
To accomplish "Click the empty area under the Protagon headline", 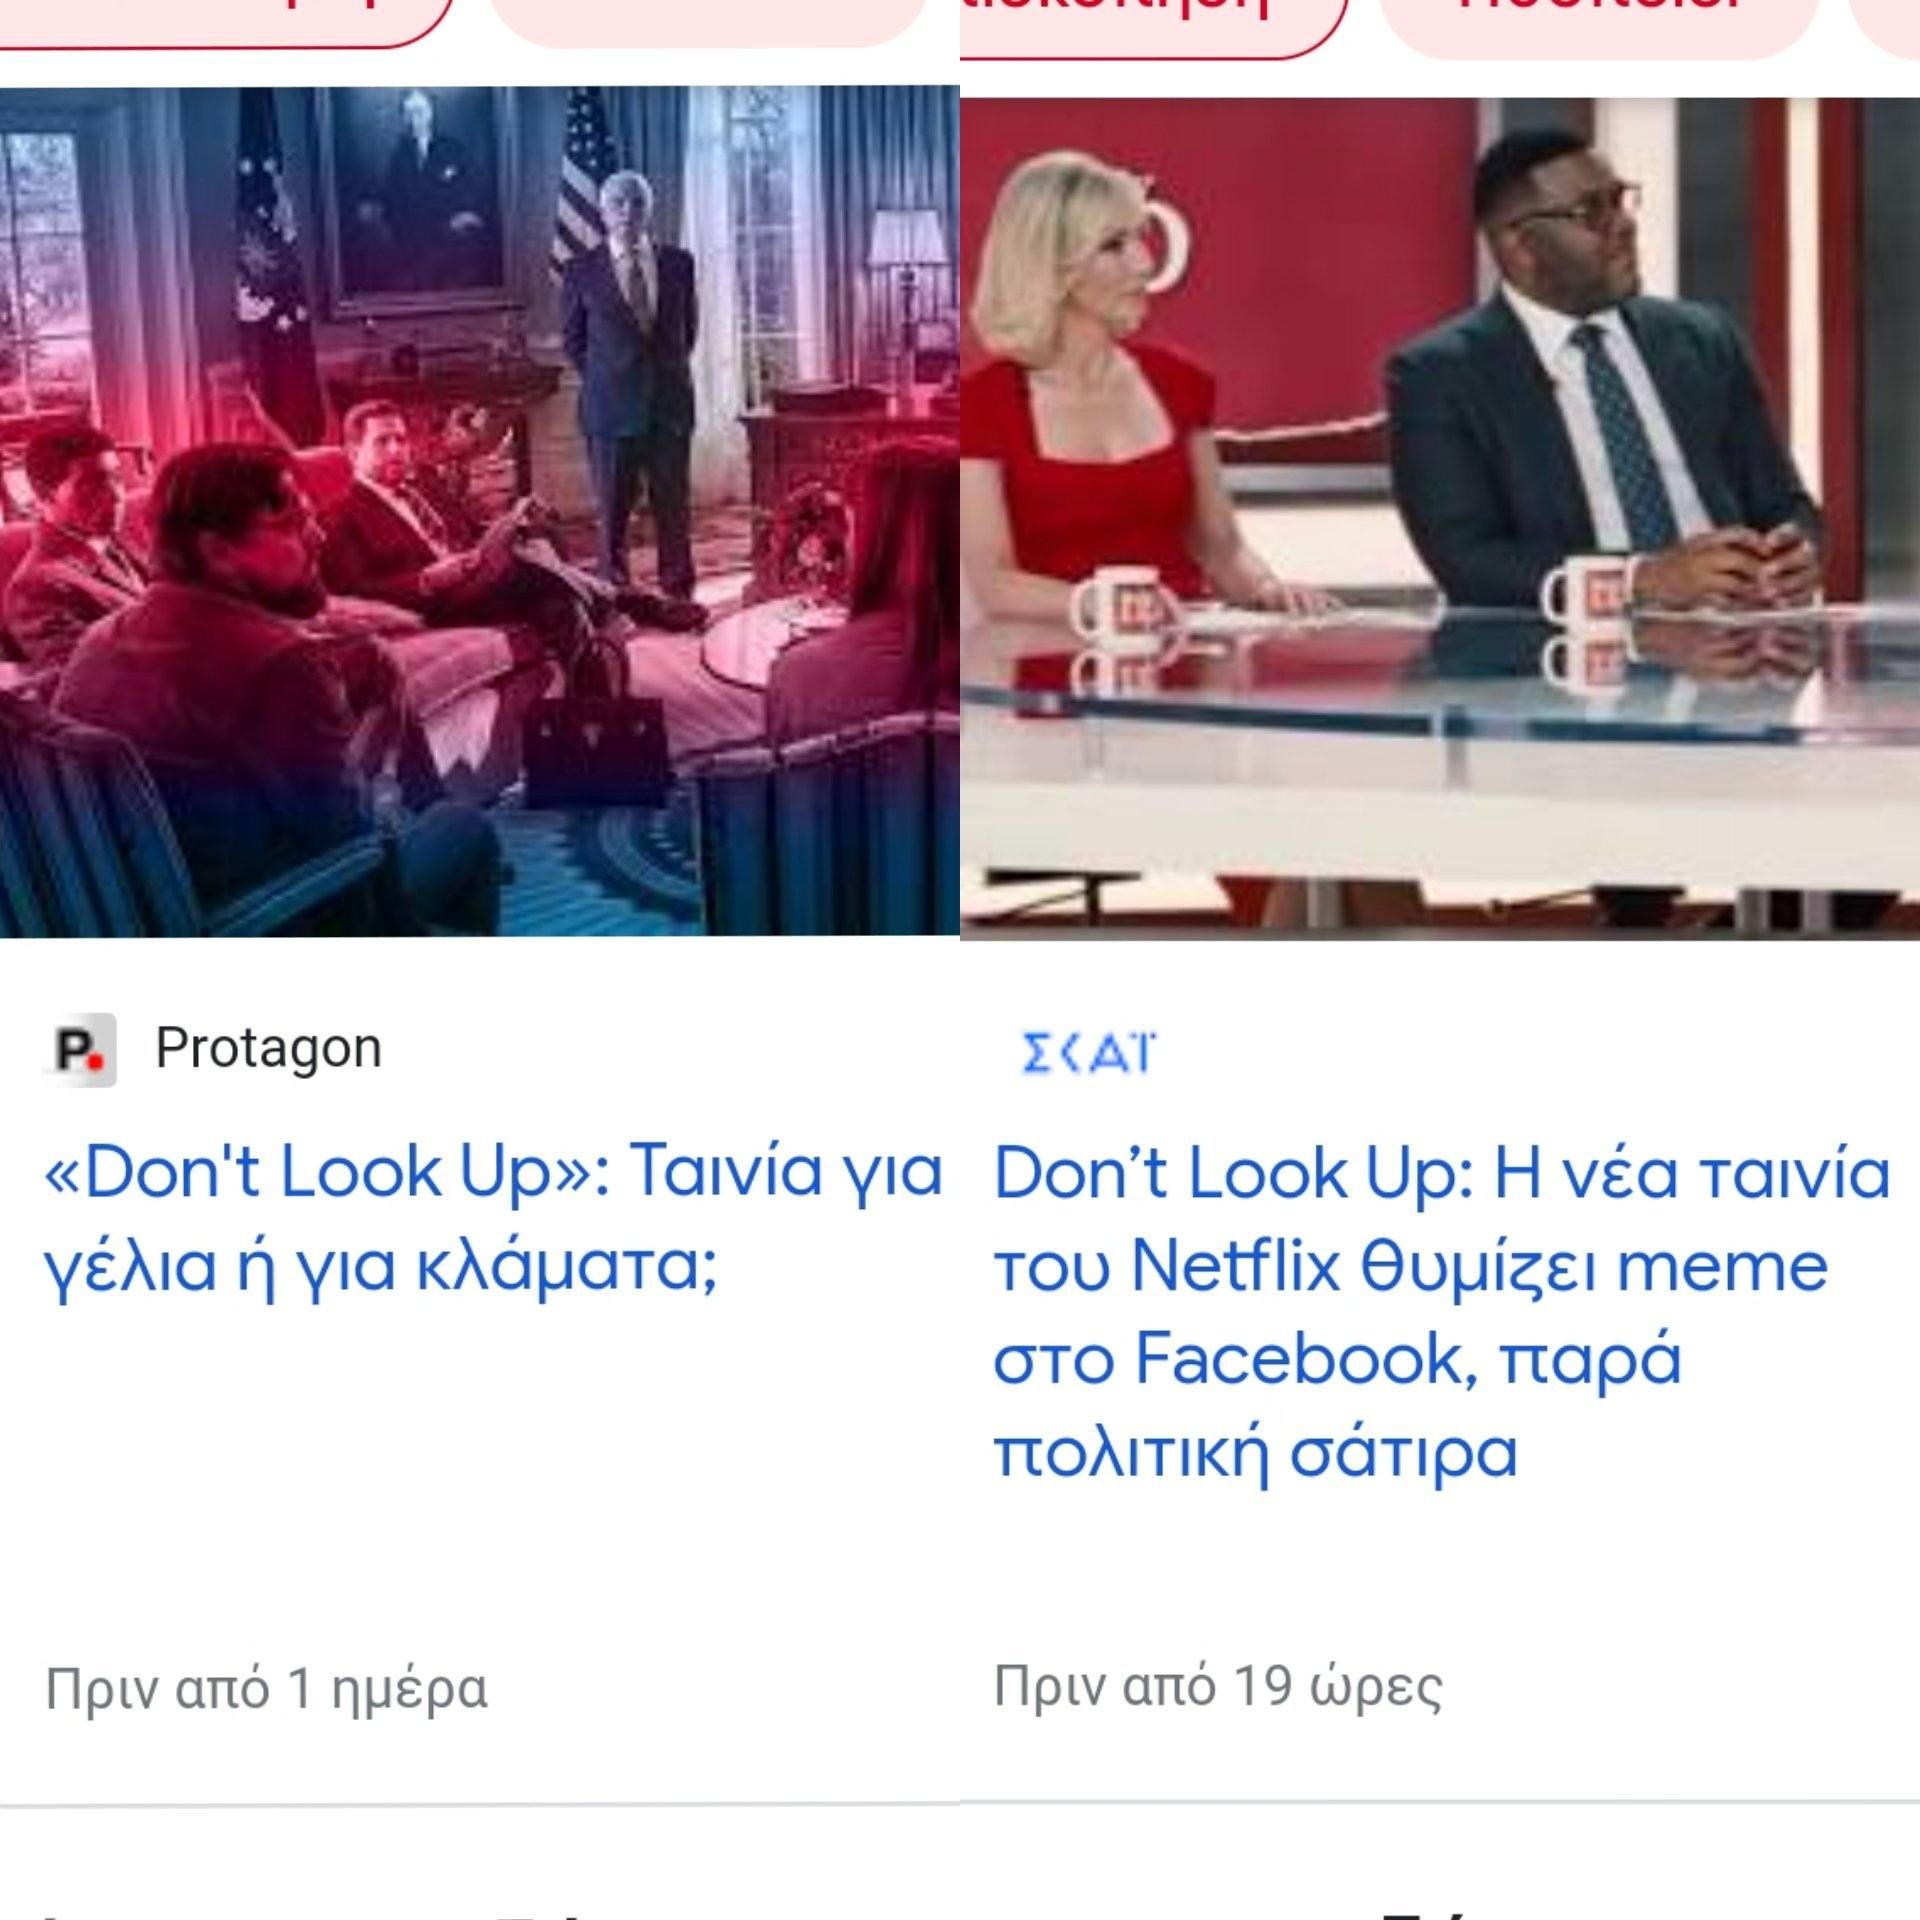I will tap(480, 1480).
